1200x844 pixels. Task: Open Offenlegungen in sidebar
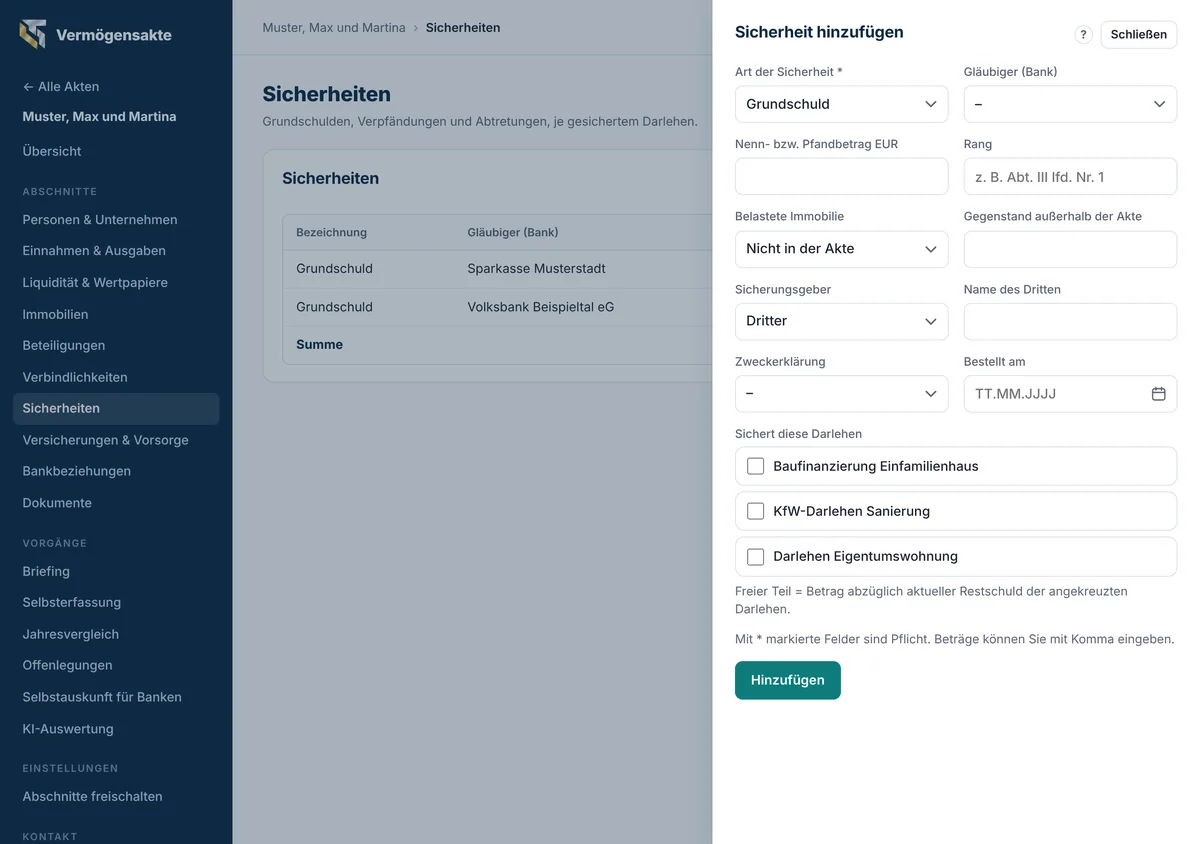tap(67, 665)
